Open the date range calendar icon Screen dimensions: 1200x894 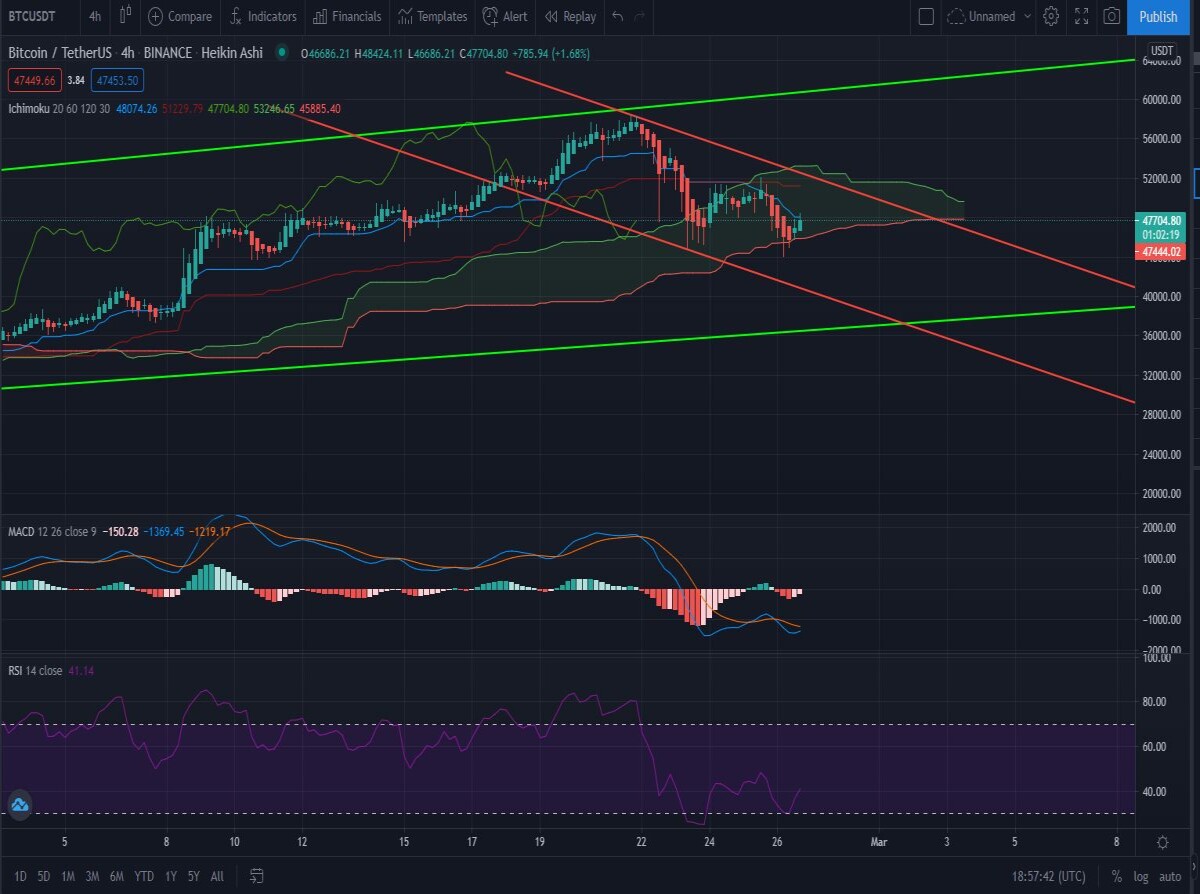point(256,876)
